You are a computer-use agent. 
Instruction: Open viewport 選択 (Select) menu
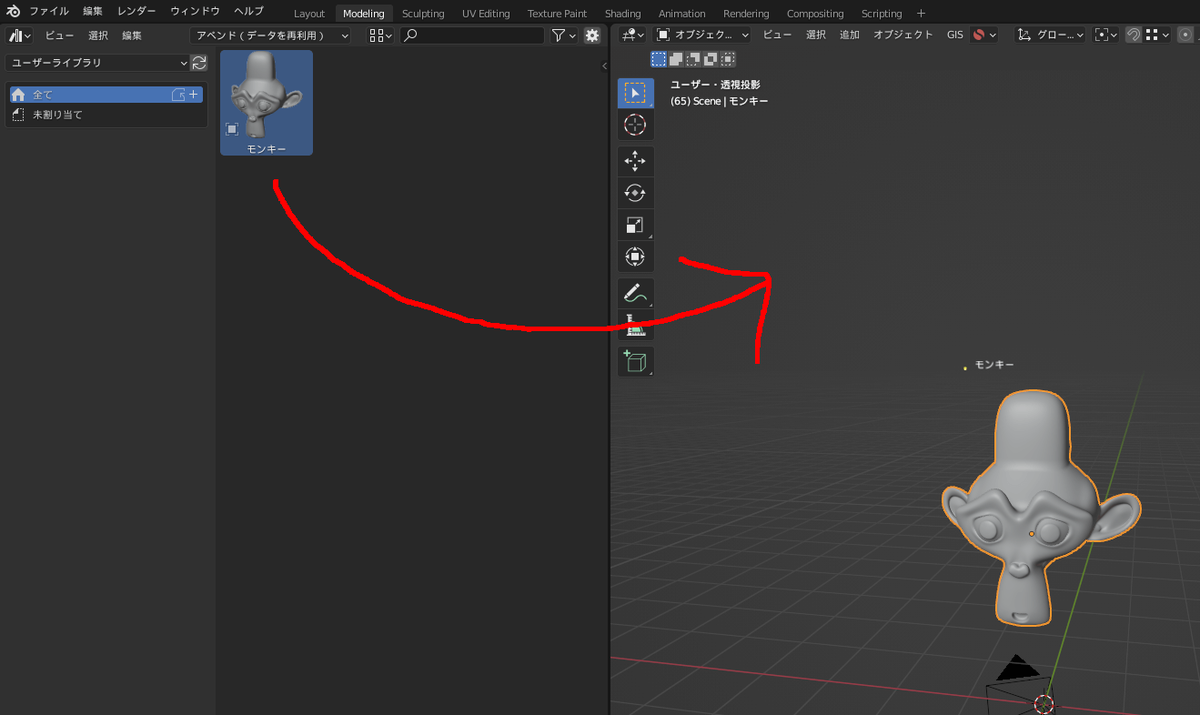click(816, 34)
